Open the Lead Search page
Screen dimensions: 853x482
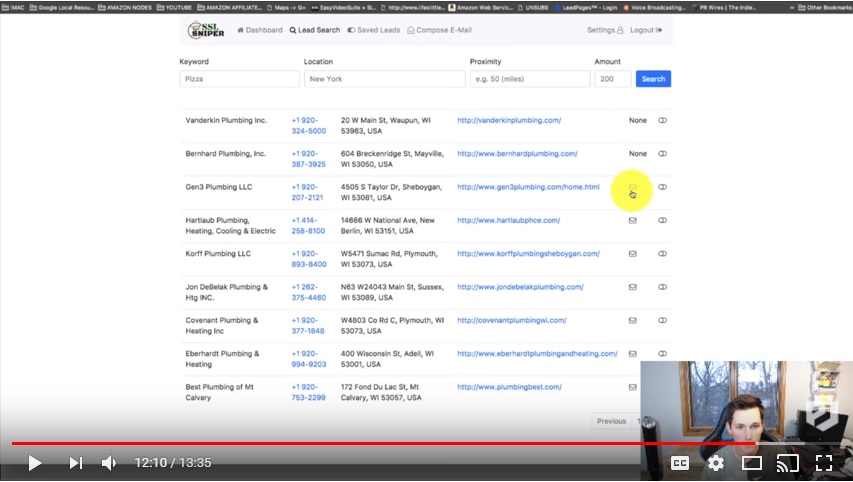(x=314, y=30)
